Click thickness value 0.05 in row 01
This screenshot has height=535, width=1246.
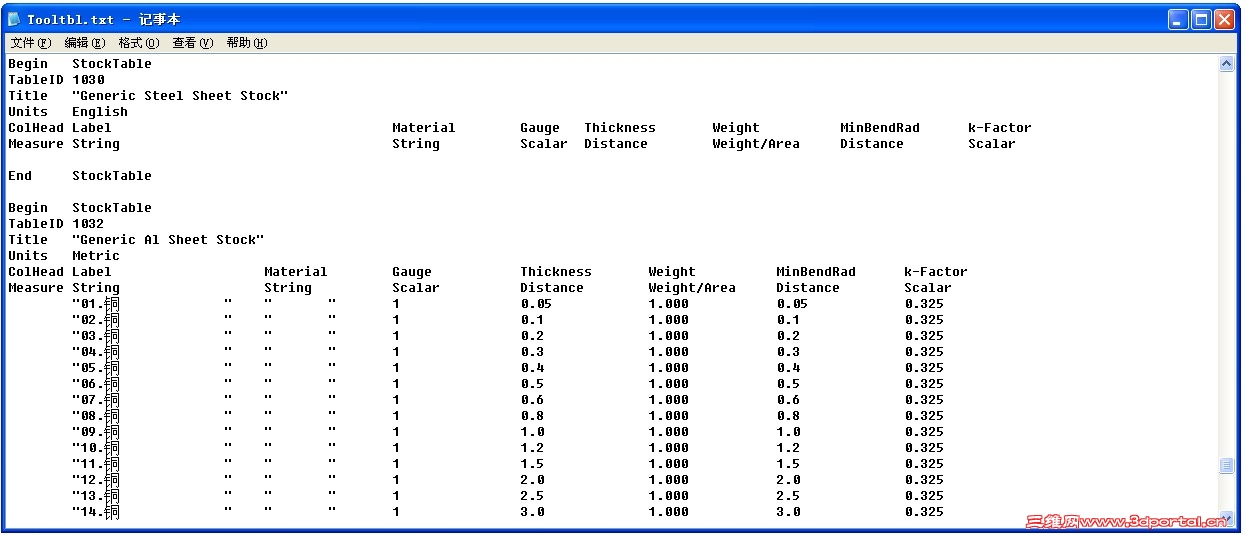point(536,304)
